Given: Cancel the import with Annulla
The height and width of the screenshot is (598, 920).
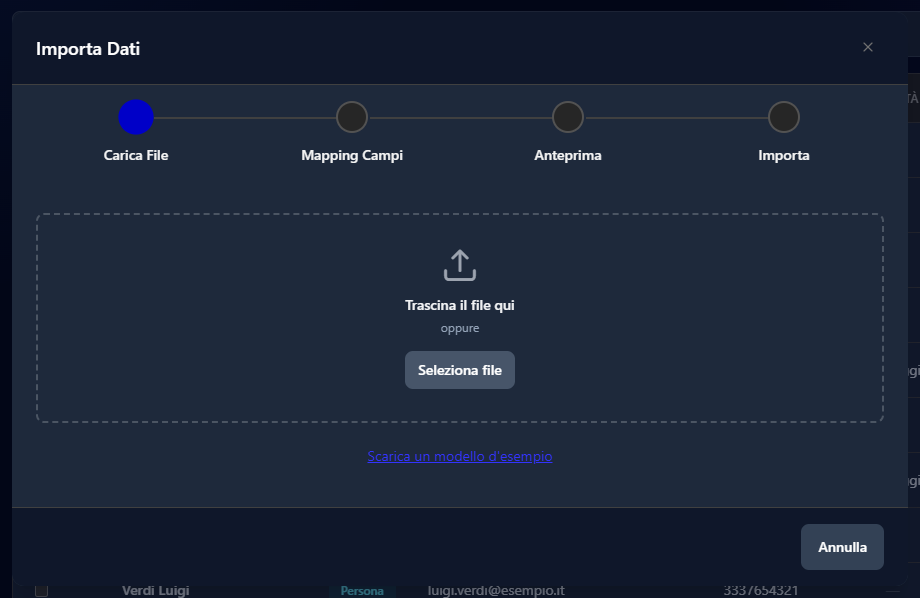Looking at the screenshot, I should click(842, 547).
